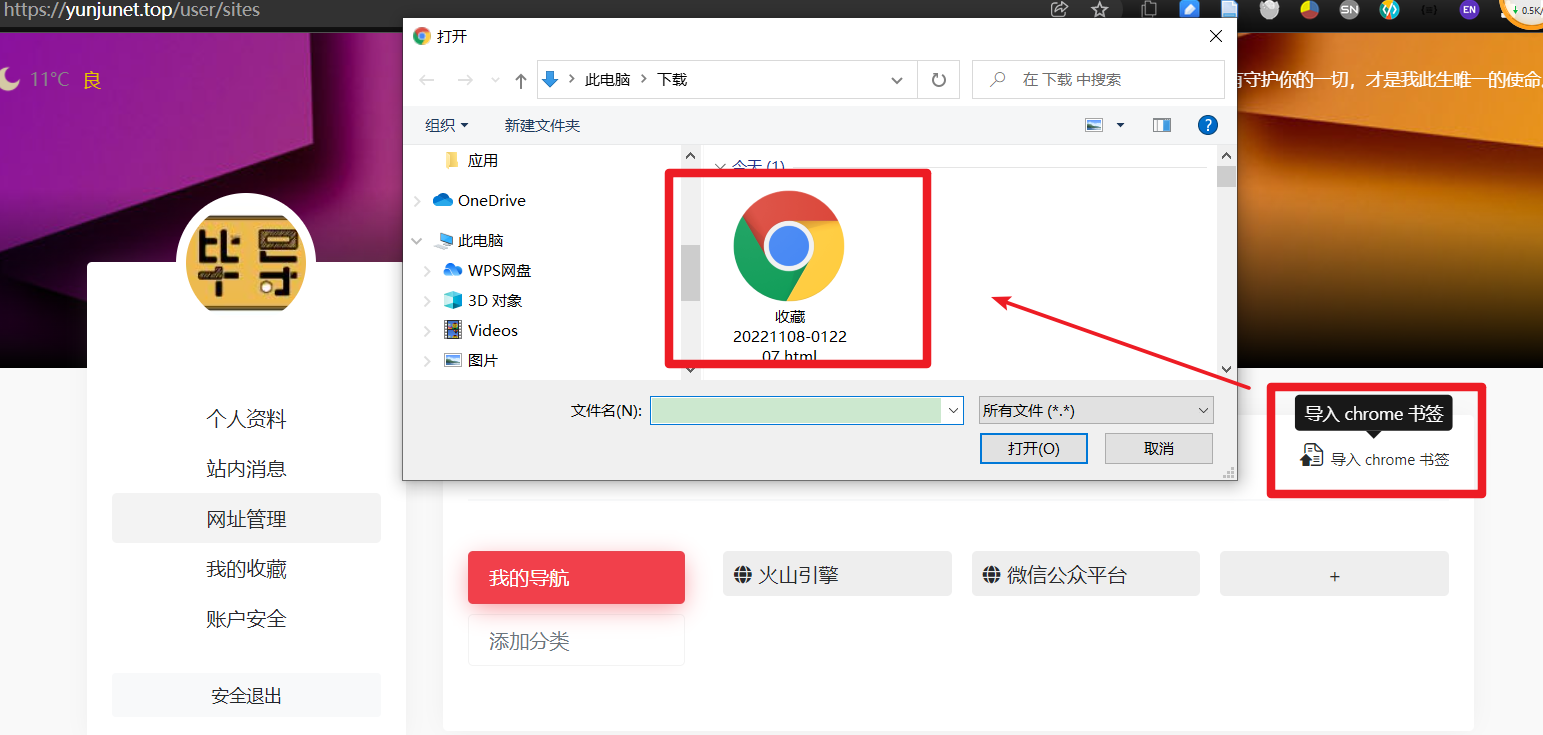Viewport: 1543px width, 735px height.
Task: Click the file list scroll-down arrow
Action: coord(1226,369)
